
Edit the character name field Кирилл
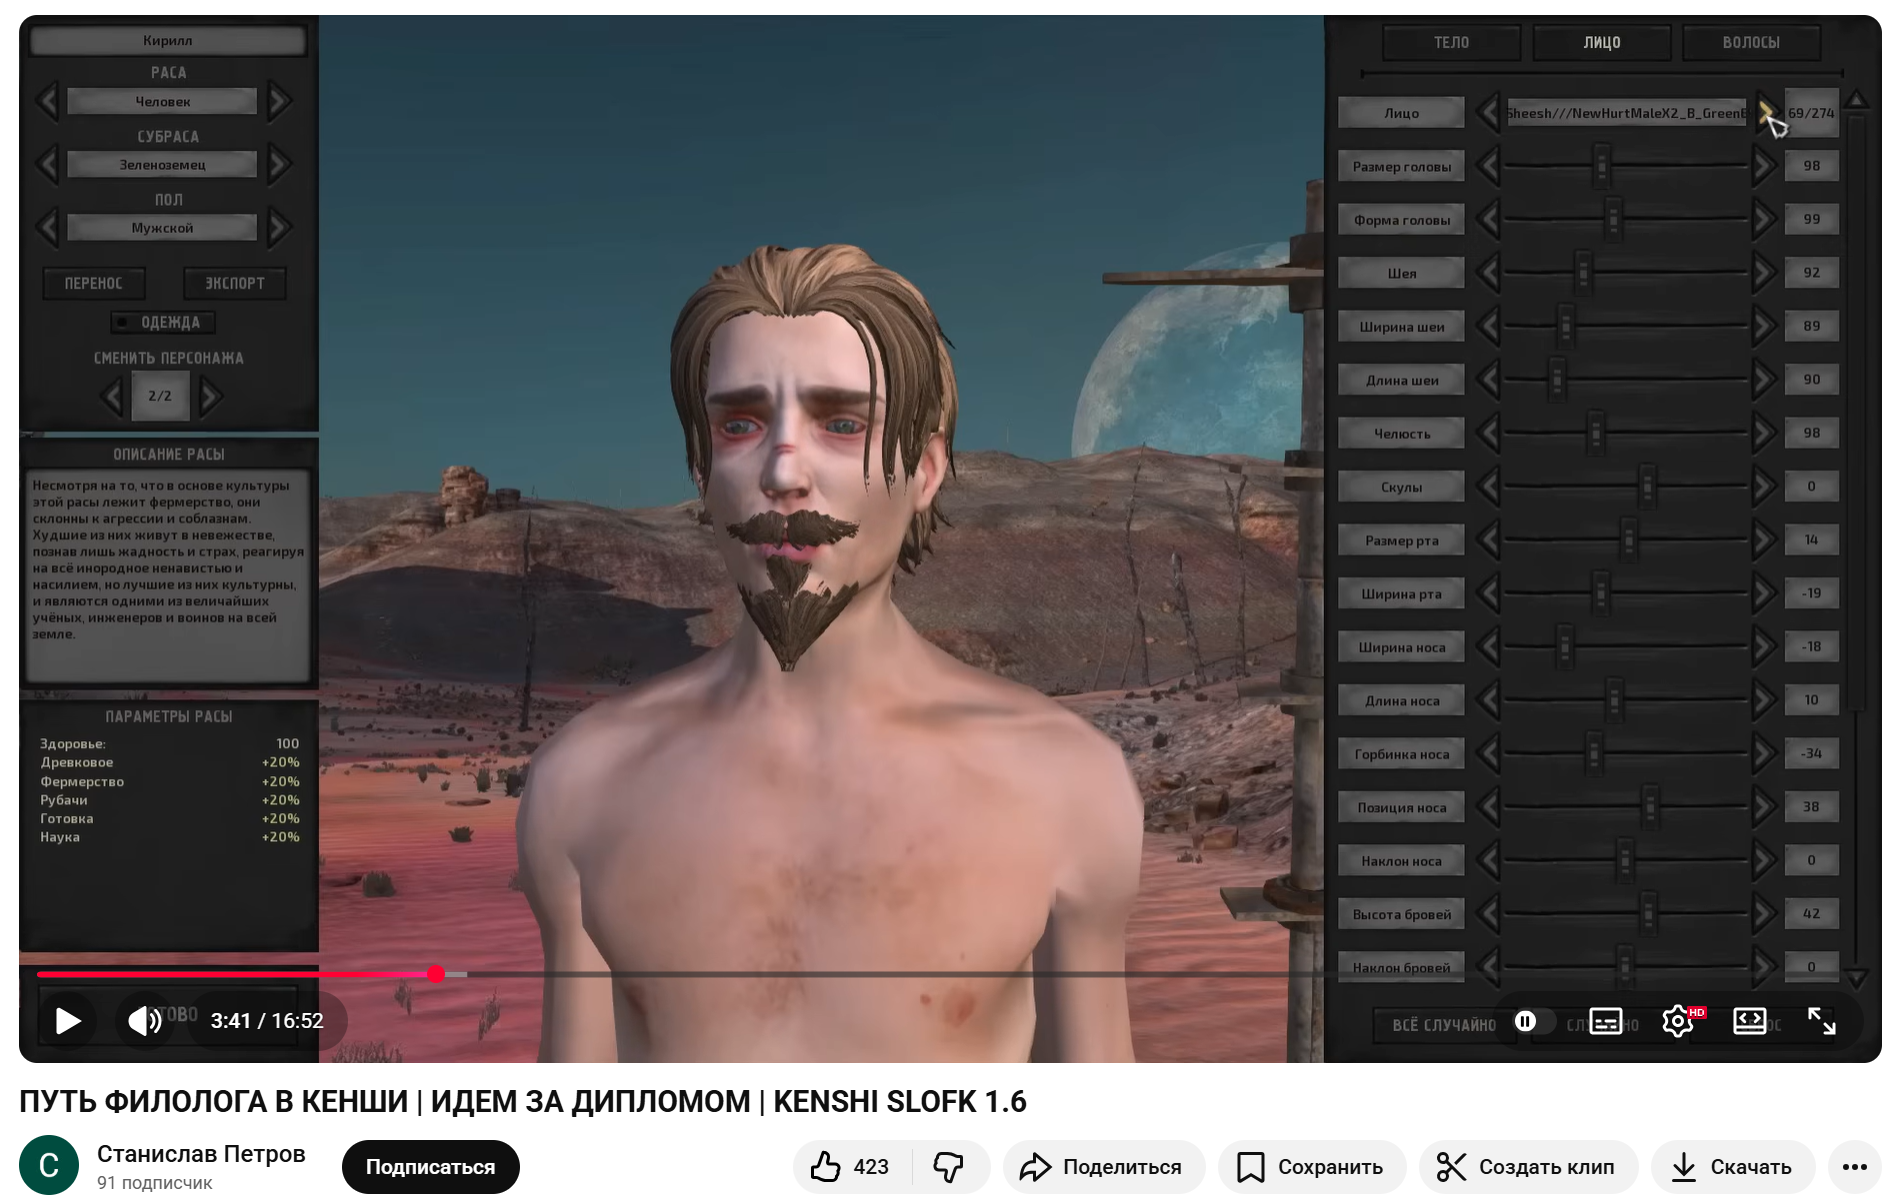tap(168, 40)
